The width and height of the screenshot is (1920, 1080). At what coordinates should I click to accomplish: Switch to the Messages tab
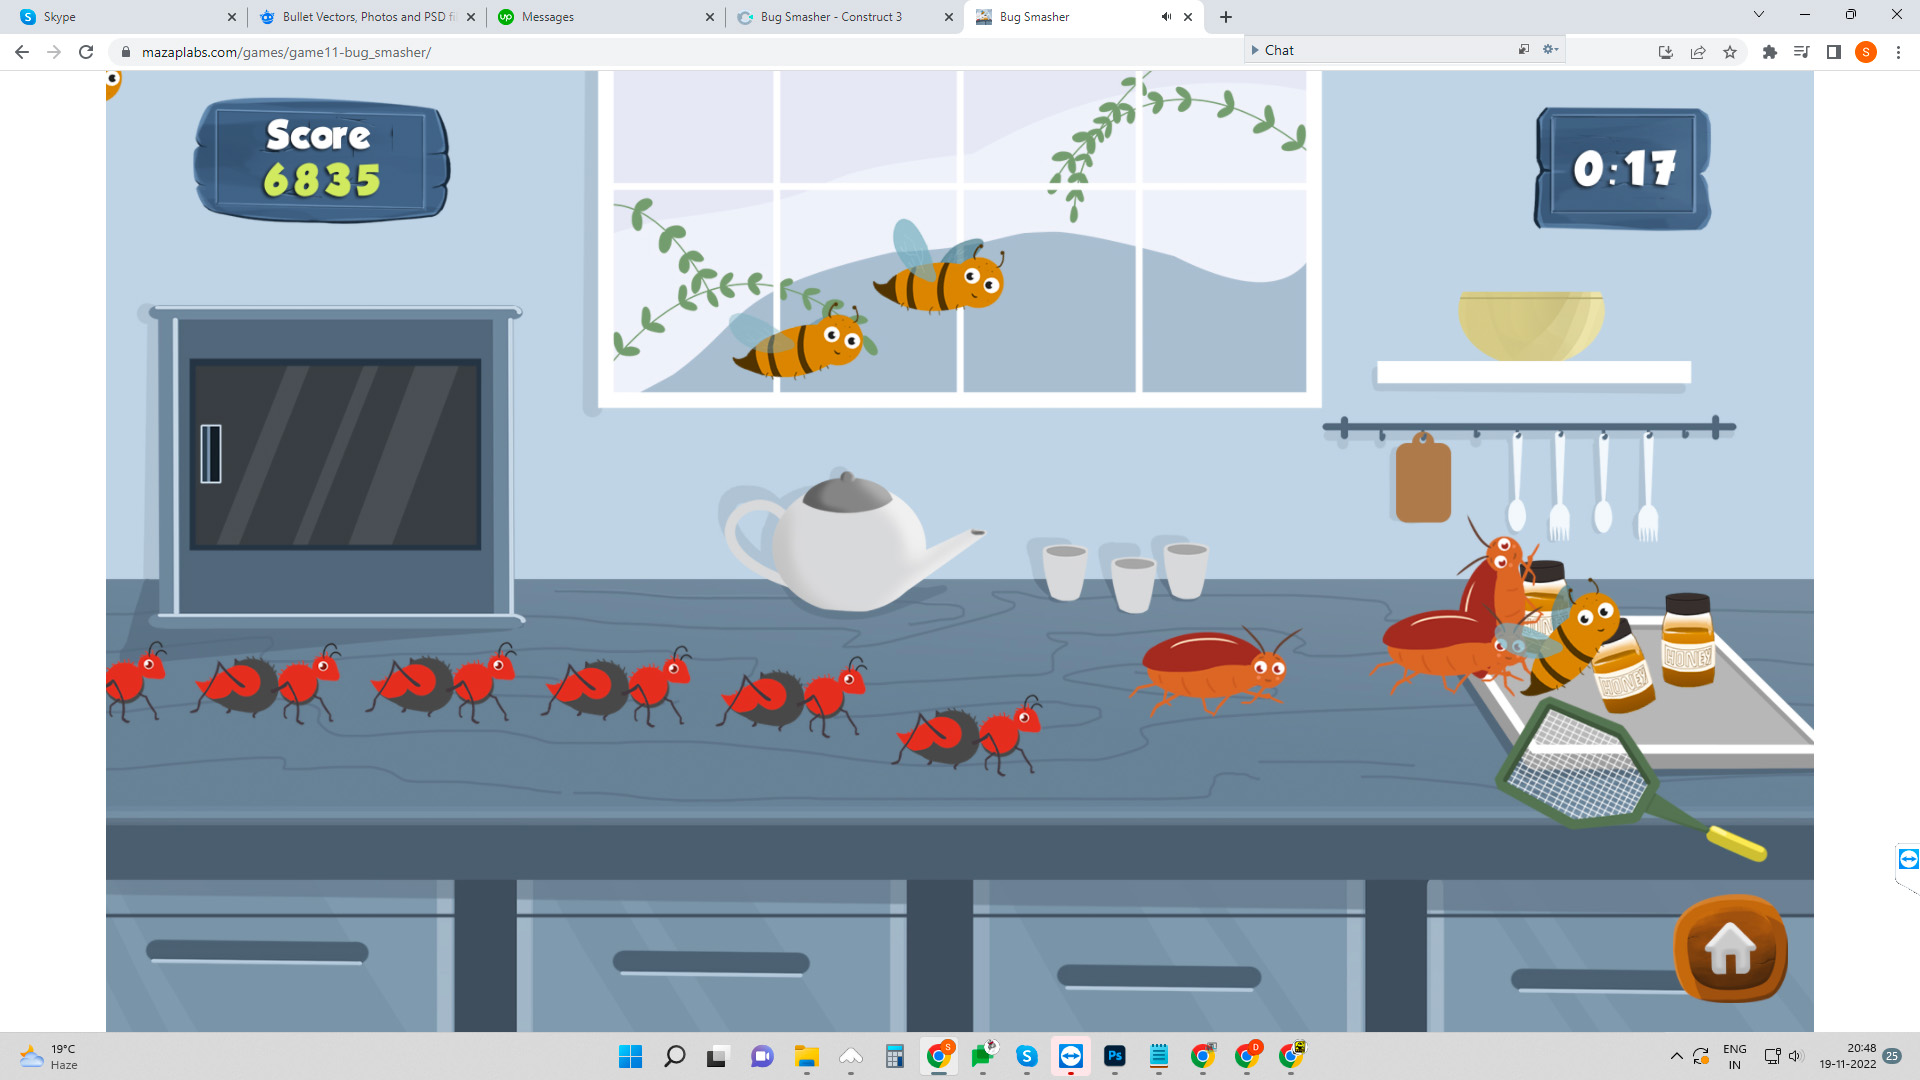(x=548, y=17)
